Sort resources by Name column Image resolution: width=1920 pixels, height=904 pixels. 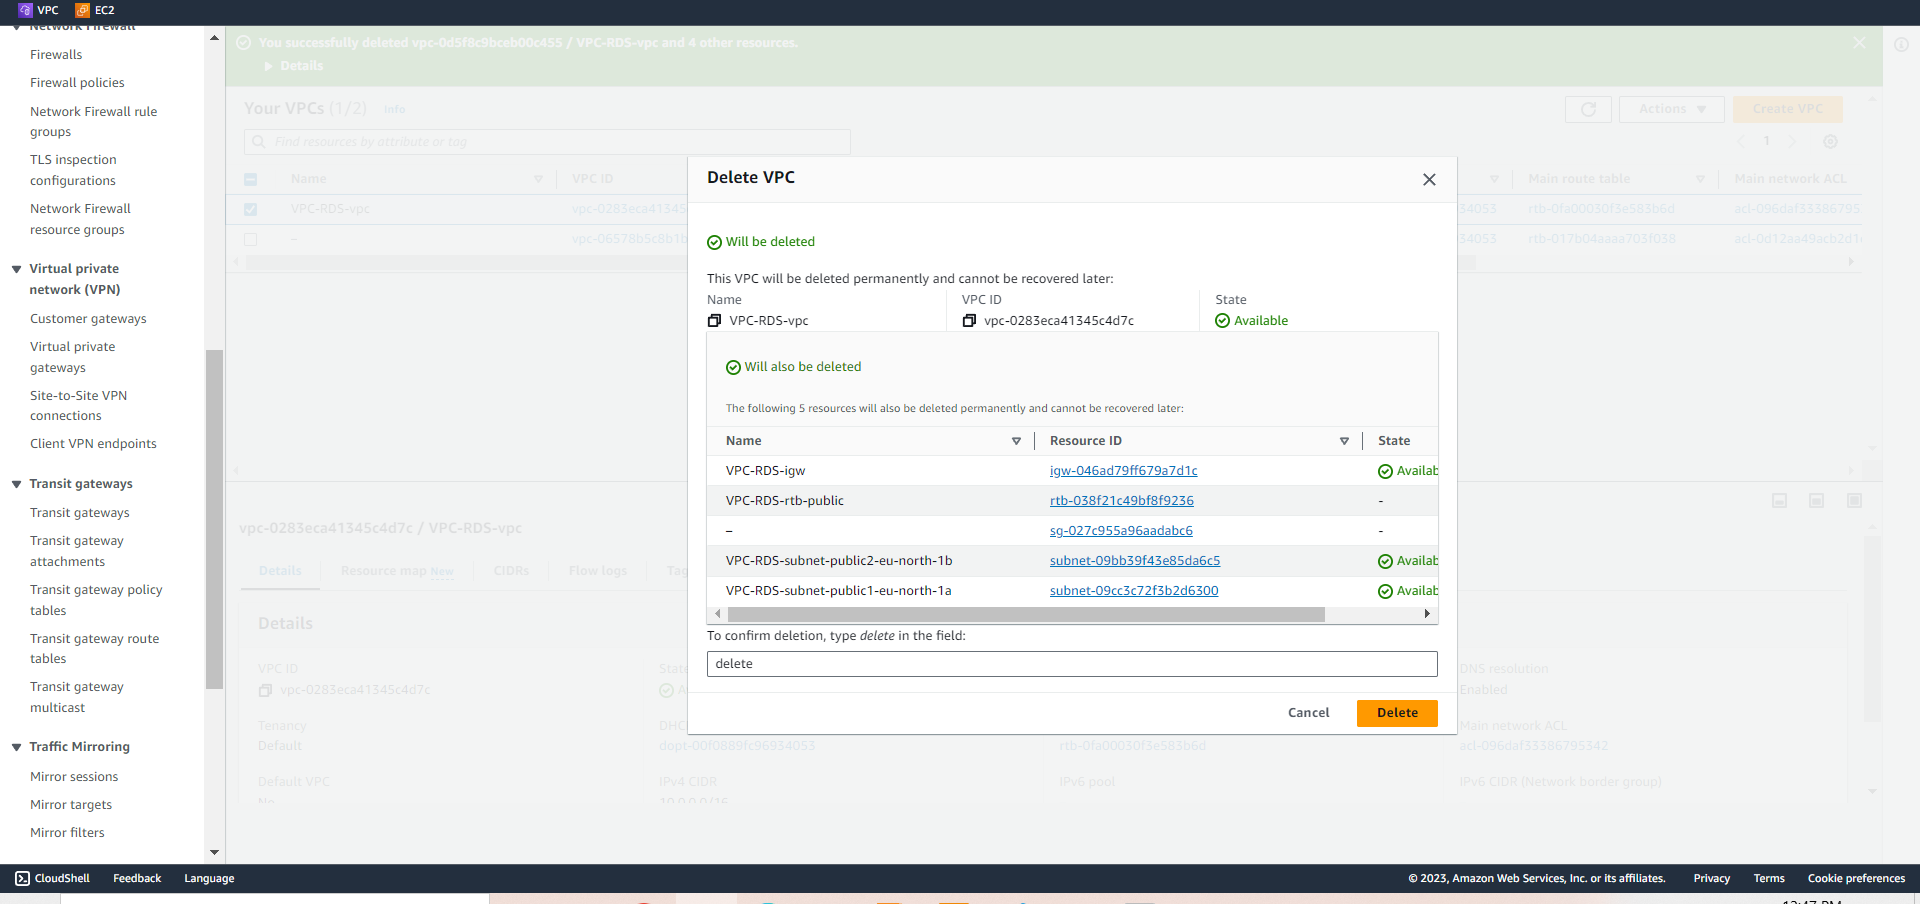1016,441
